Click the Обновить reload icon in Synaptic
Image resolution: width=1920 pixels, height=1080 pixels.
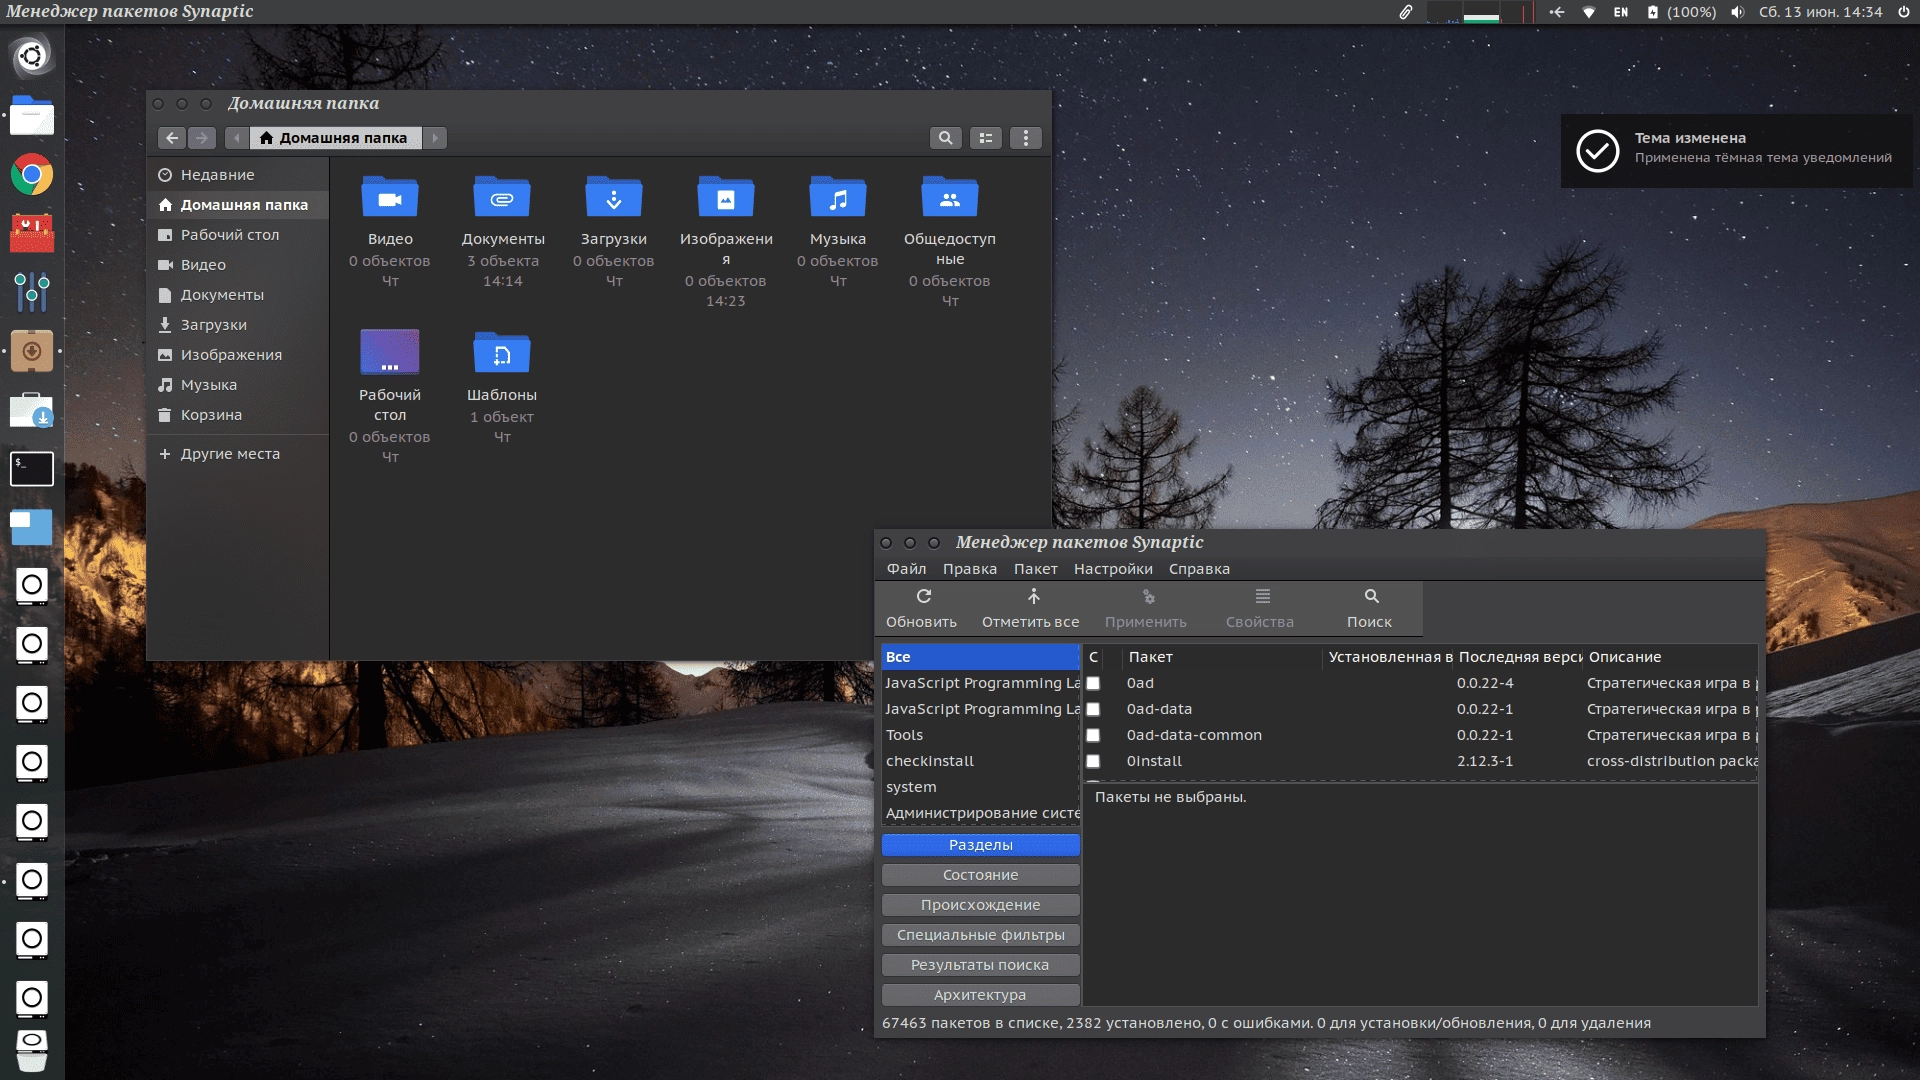pos(923,596)
